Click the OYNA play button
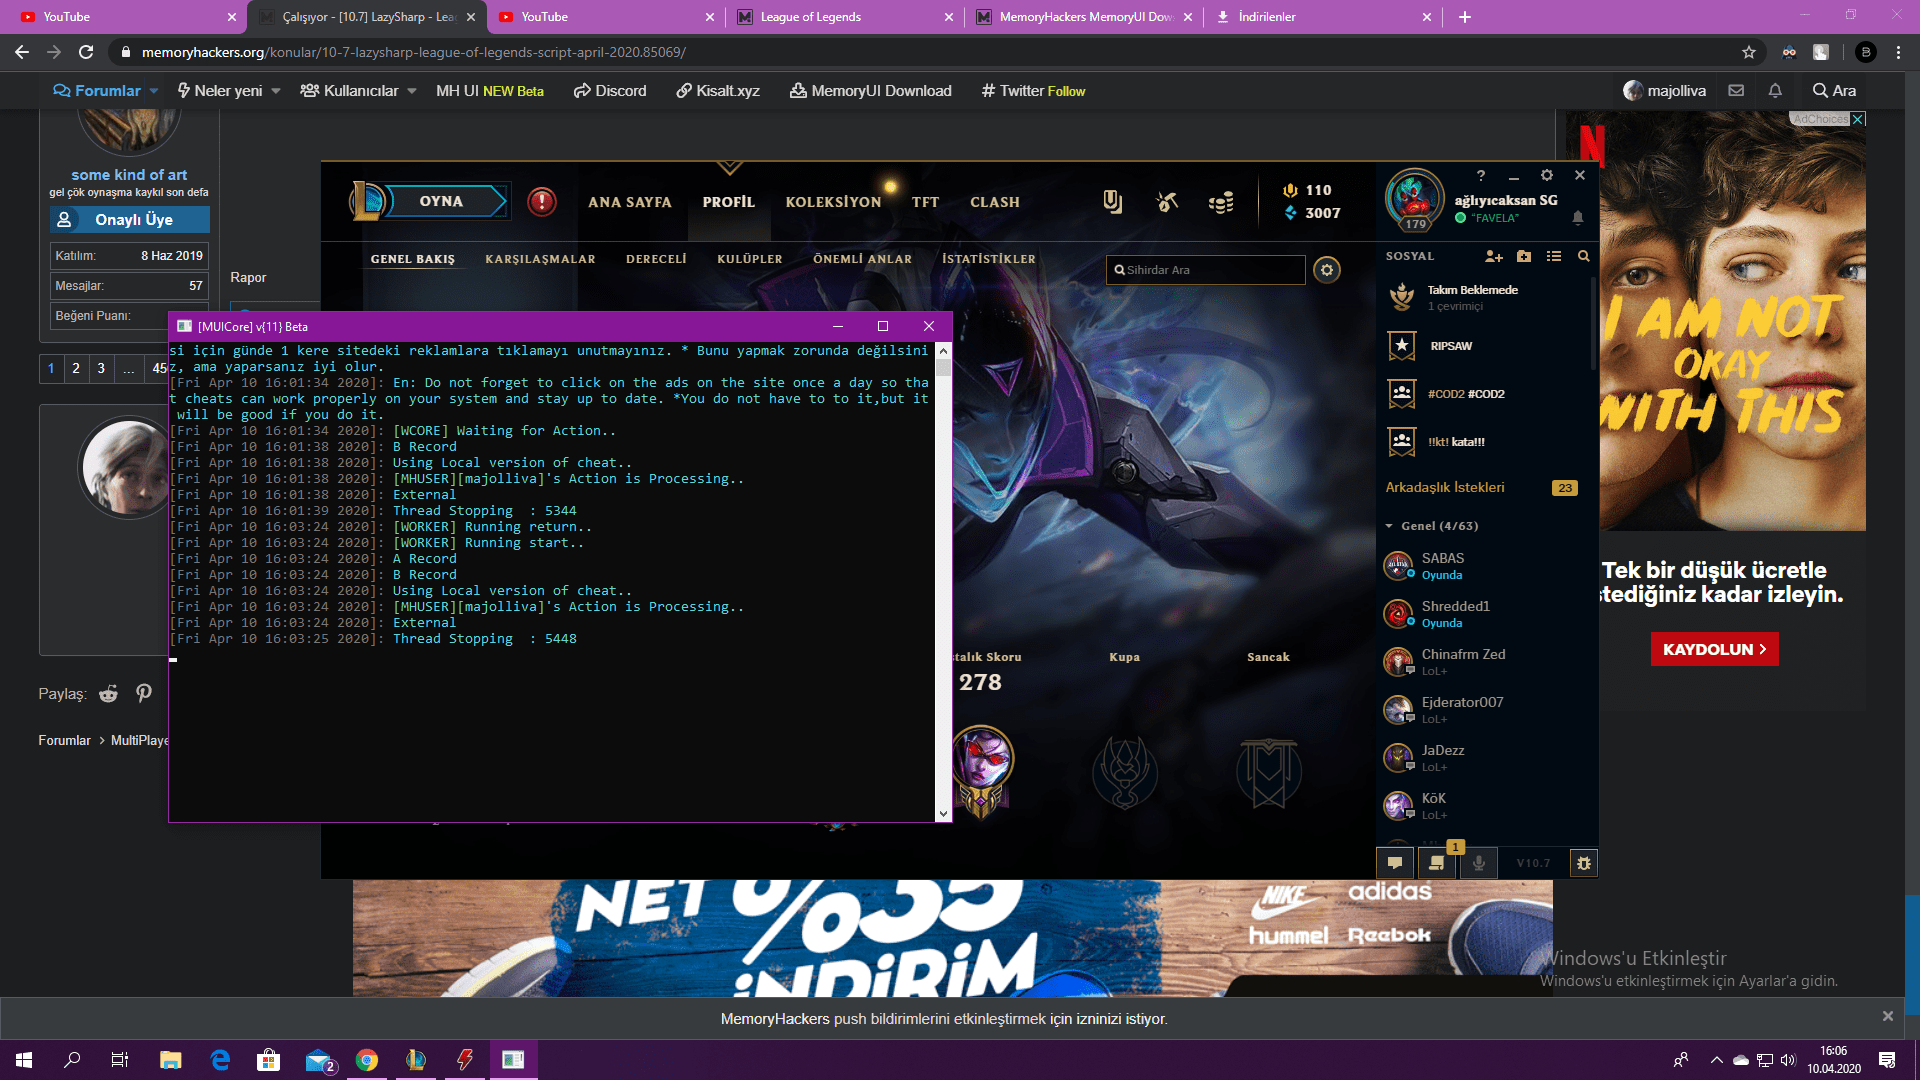Screen dimensions: 1920x1080 442,202
